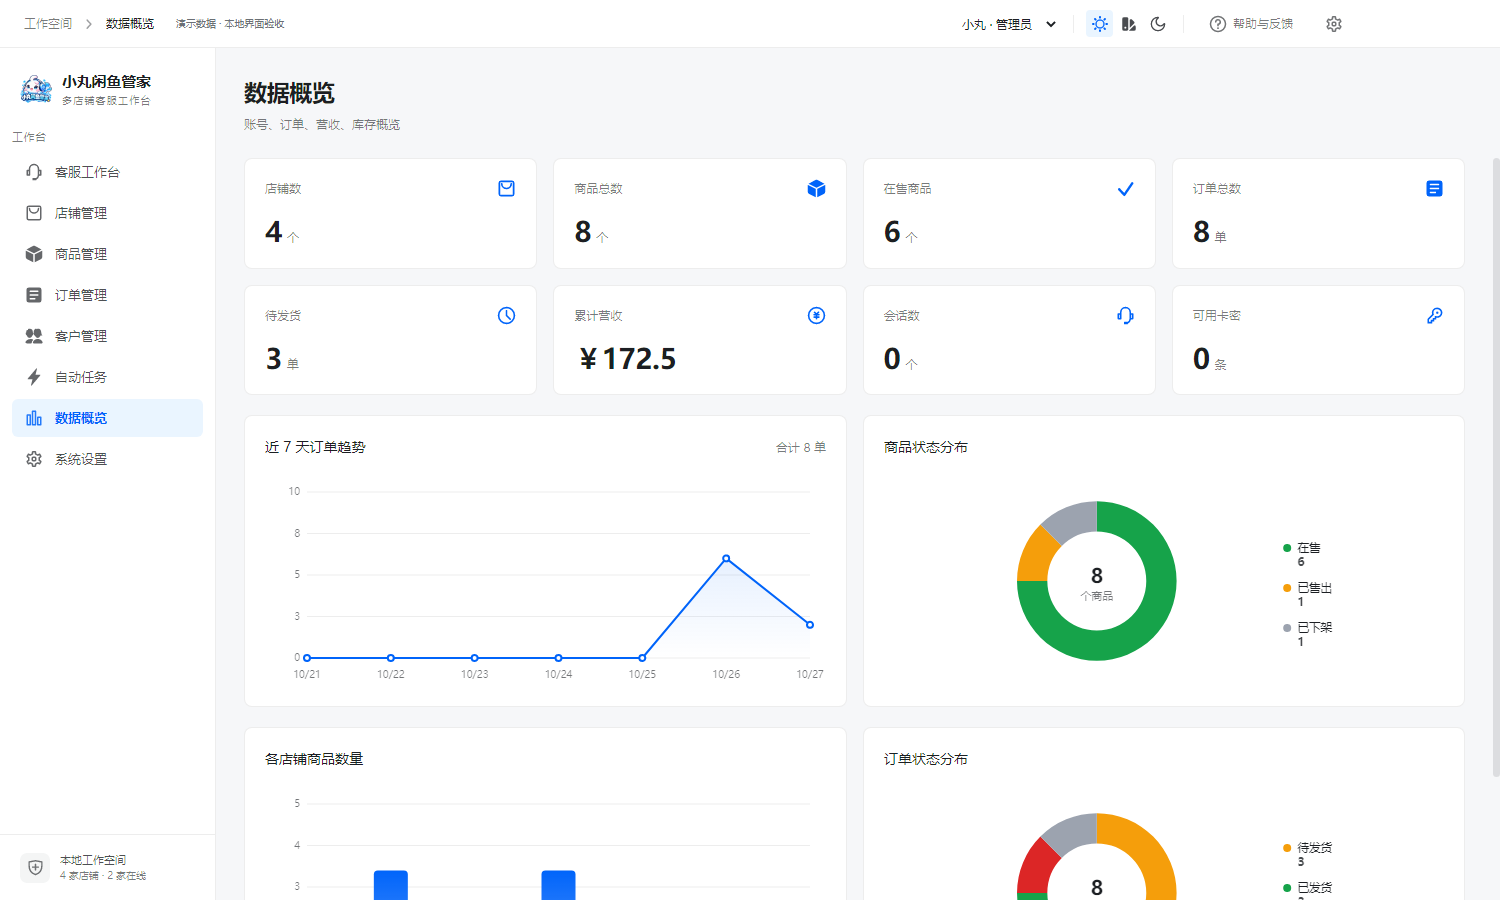Click the yen icon on 累计营收 card
This screenshot has height=900, width=1500.
coord(816,316)
